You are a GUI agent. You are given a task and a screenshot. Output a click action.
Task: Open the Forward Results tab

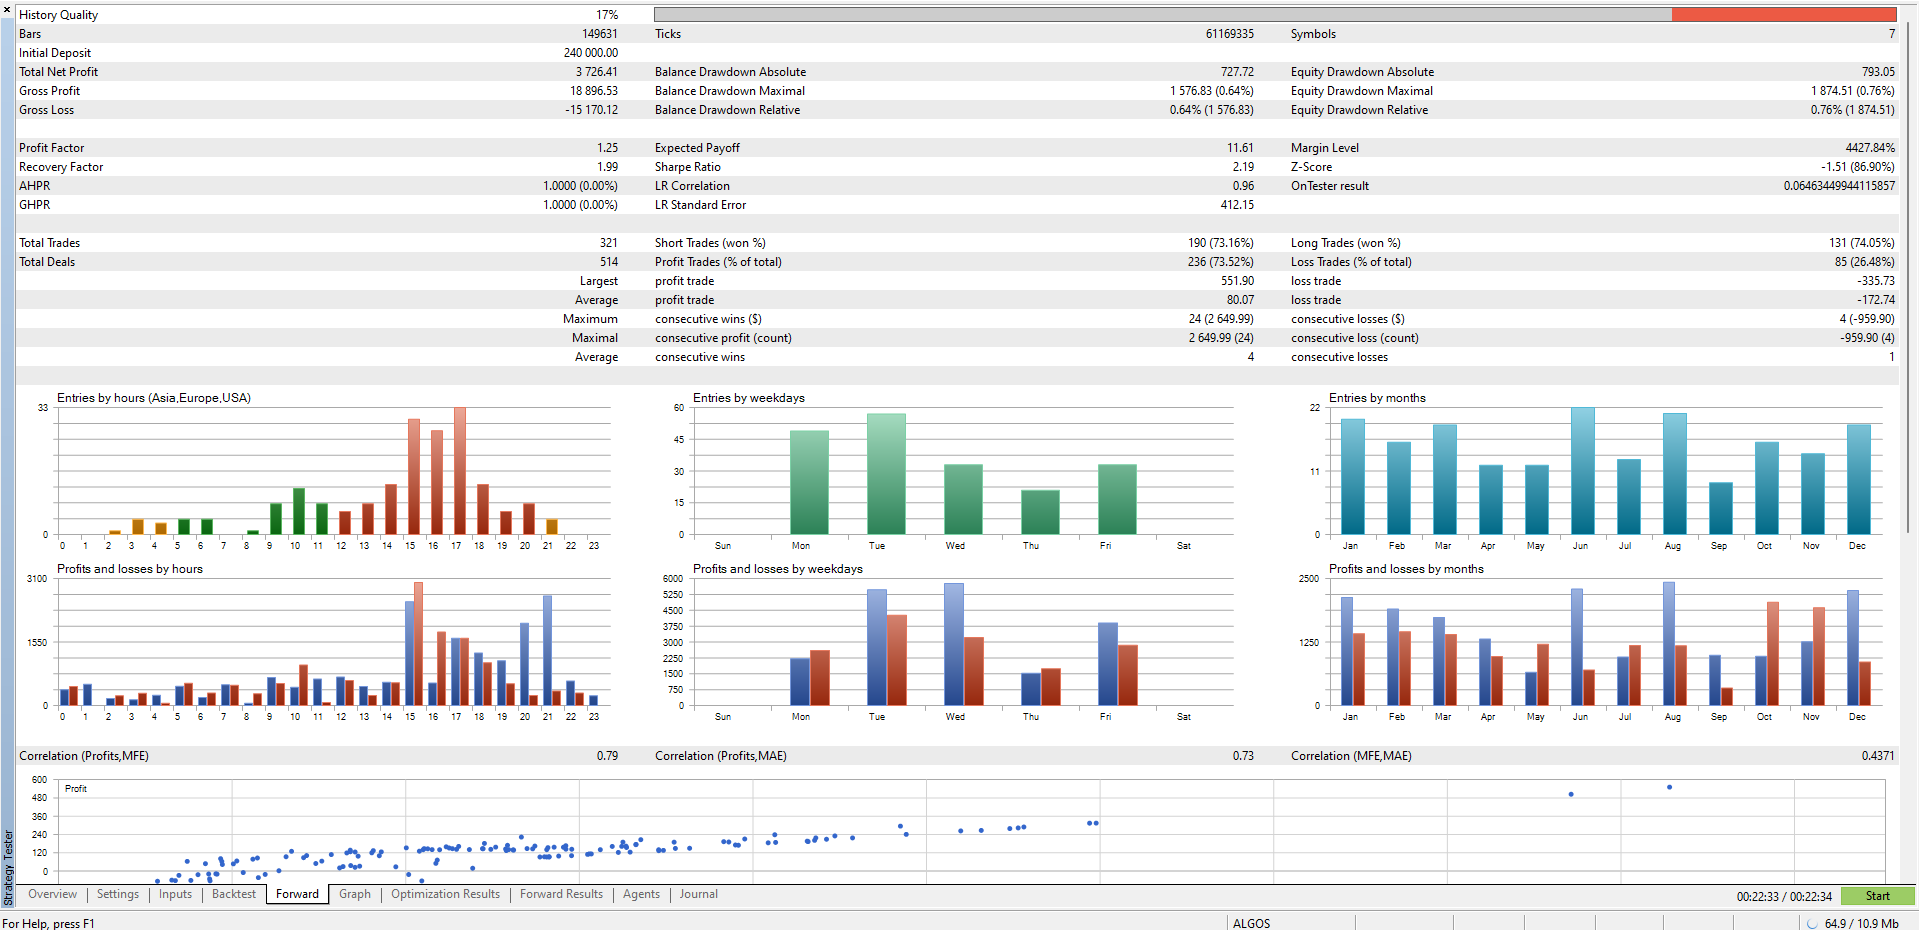(561, 894)
